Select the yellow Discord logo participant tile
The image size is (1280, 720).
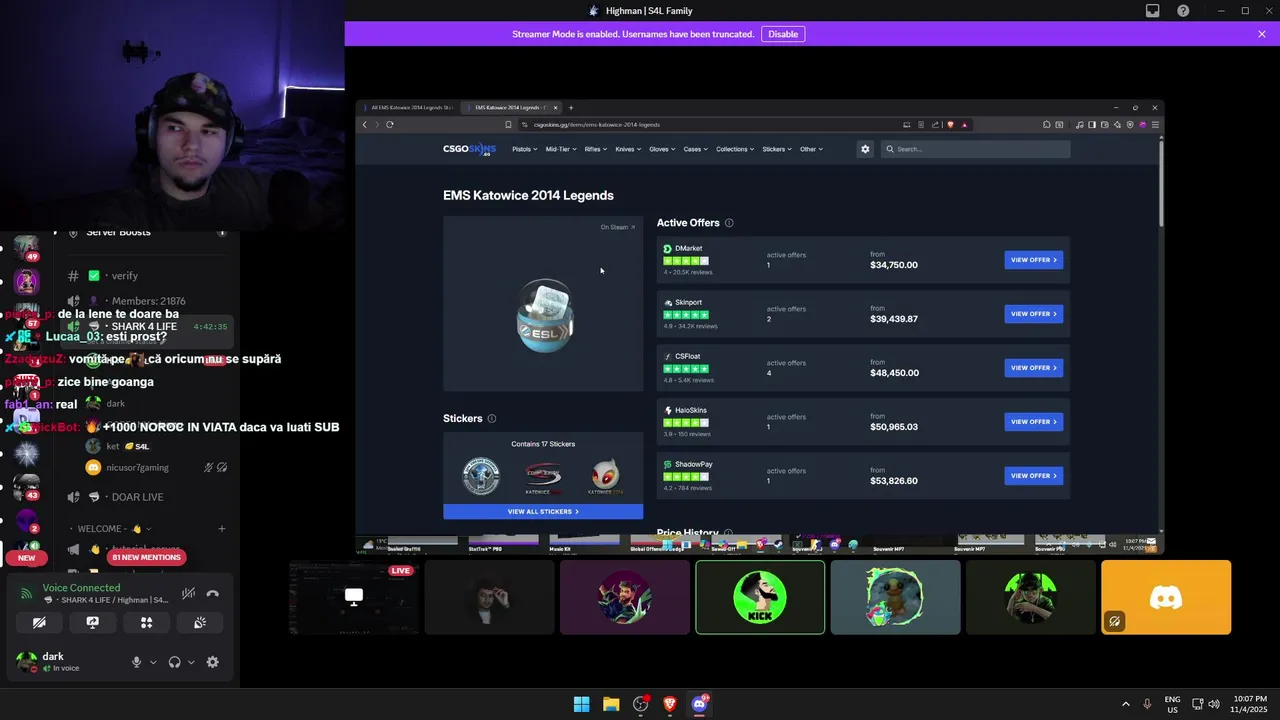pyautogui.click(x=1166, y=597)
